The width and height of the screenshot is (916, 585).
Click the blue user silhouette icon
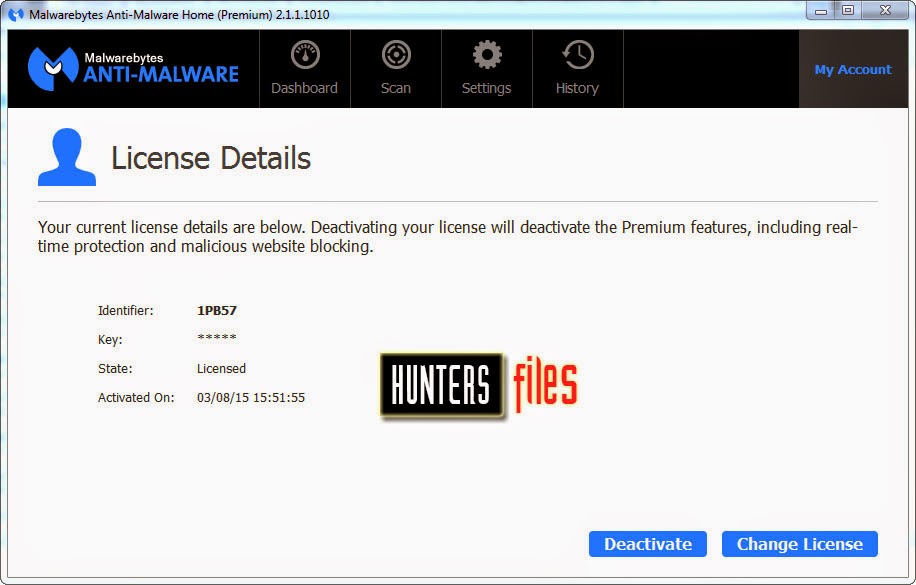point(67,157)
